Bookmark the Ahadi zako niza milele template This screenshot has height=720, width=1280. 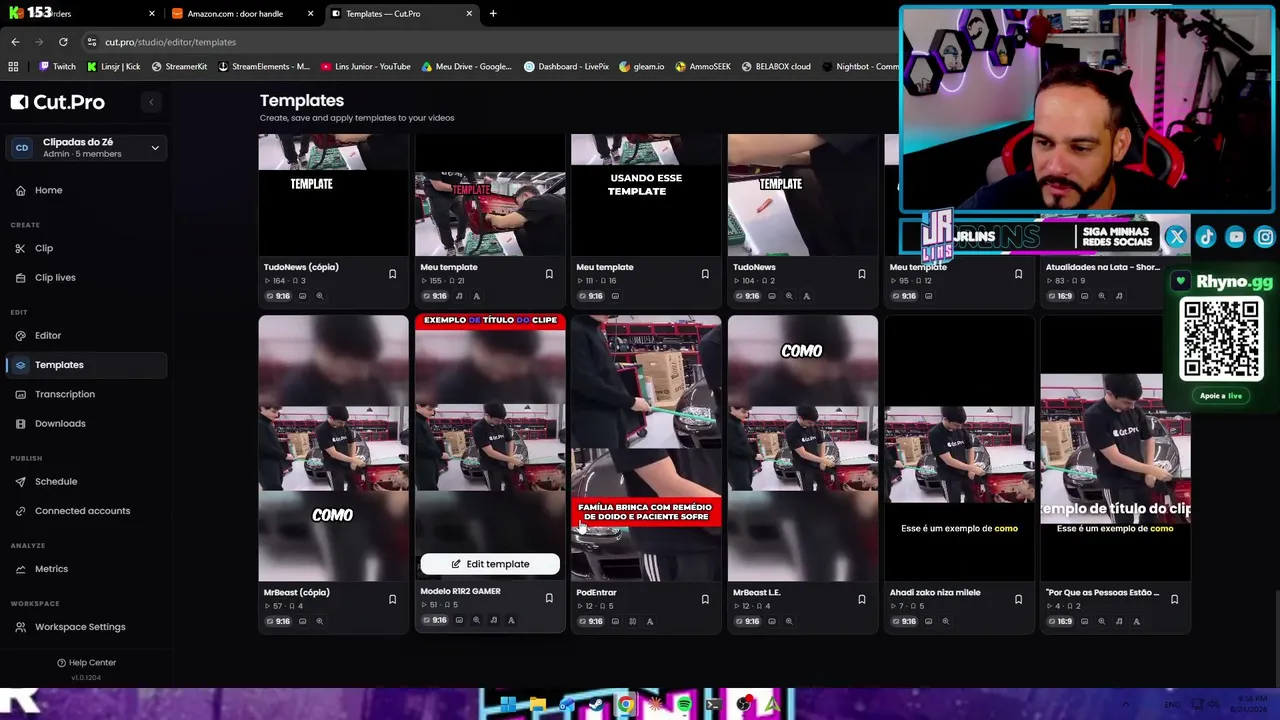tap(1018, 599)
